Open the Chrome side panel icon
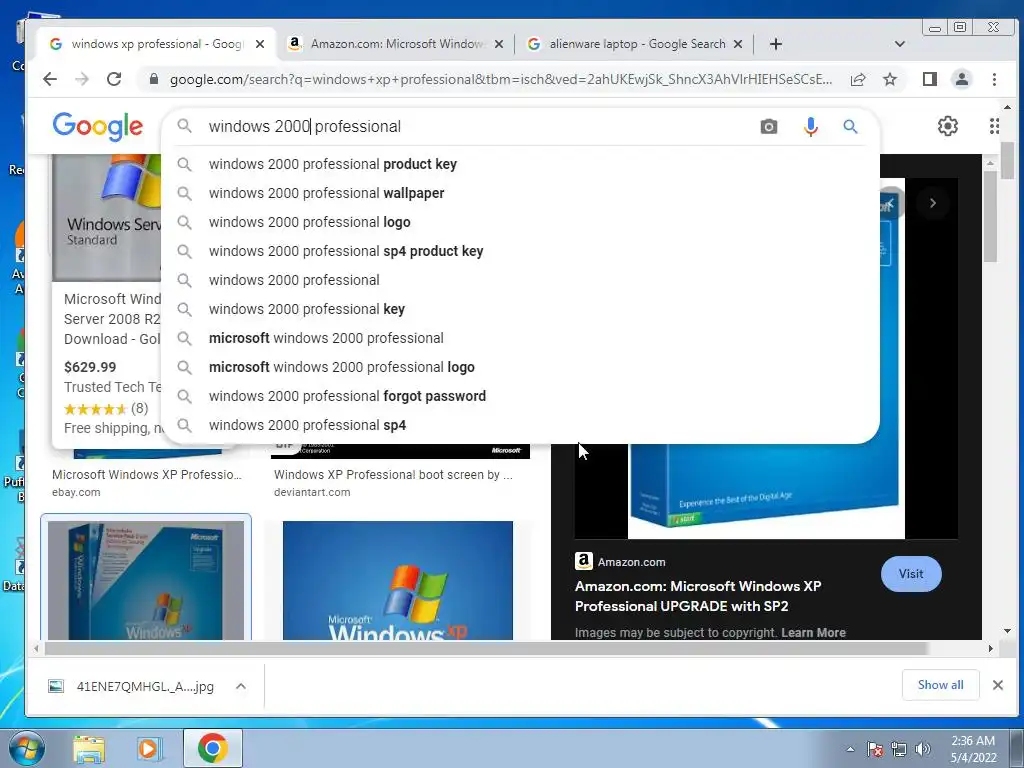Viewport: 1024px width, 768px height. (929, 80)
